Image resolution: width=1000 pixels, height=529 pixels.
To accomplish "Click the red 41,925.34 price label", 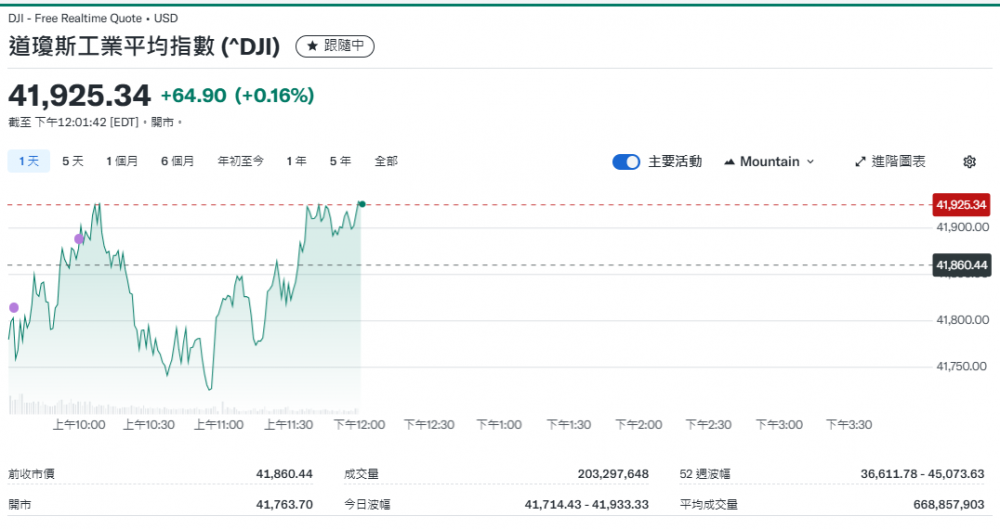I will pyautogui.click(x=961, y=205).
